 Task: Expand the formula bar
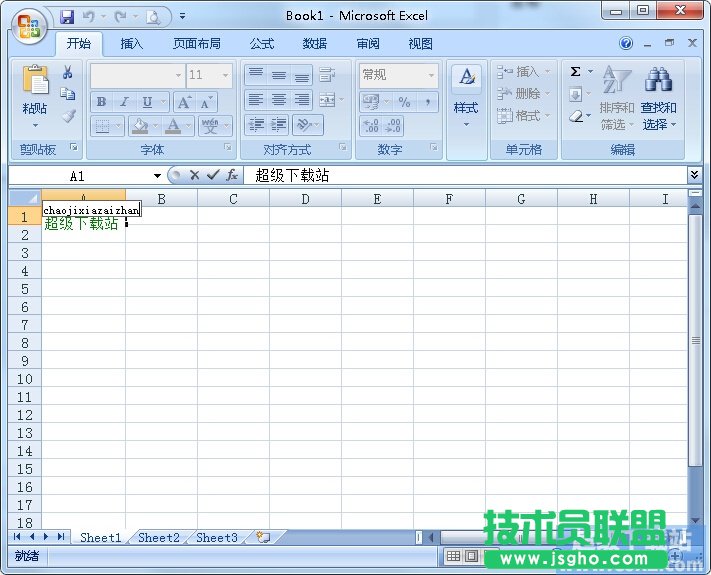[x=695, y=175]
